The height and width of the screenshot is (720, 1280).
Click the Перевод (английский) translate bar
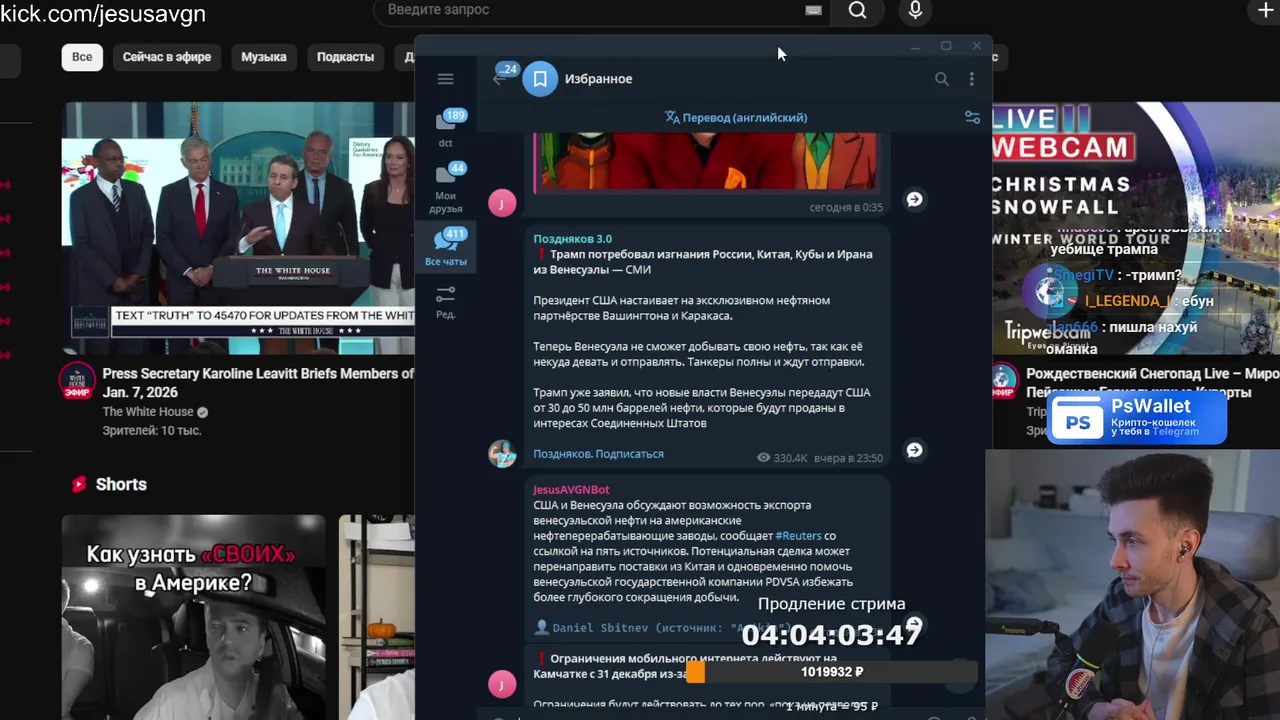click(x=736, y=117)
